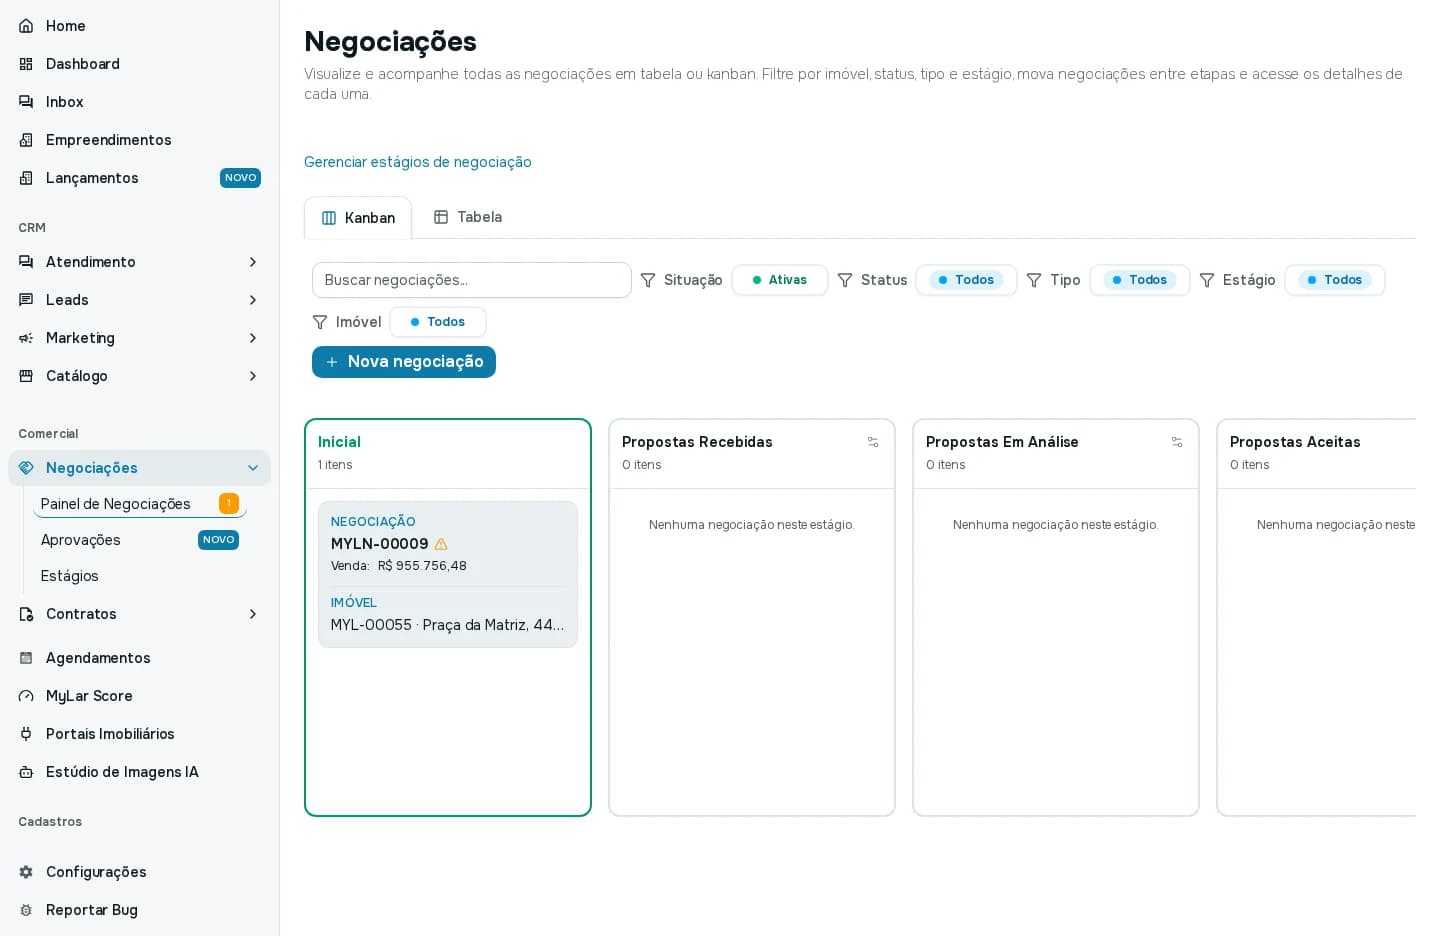Viewport: 1440px width, 936px height.
Task: Expand the Atendimento submenu chevron
Action: point(253,262)
